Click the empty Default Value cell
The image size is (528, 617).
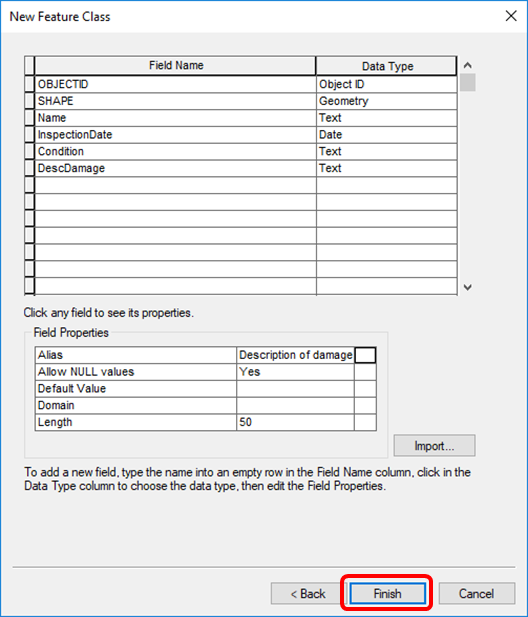click(x=295, y=389)
